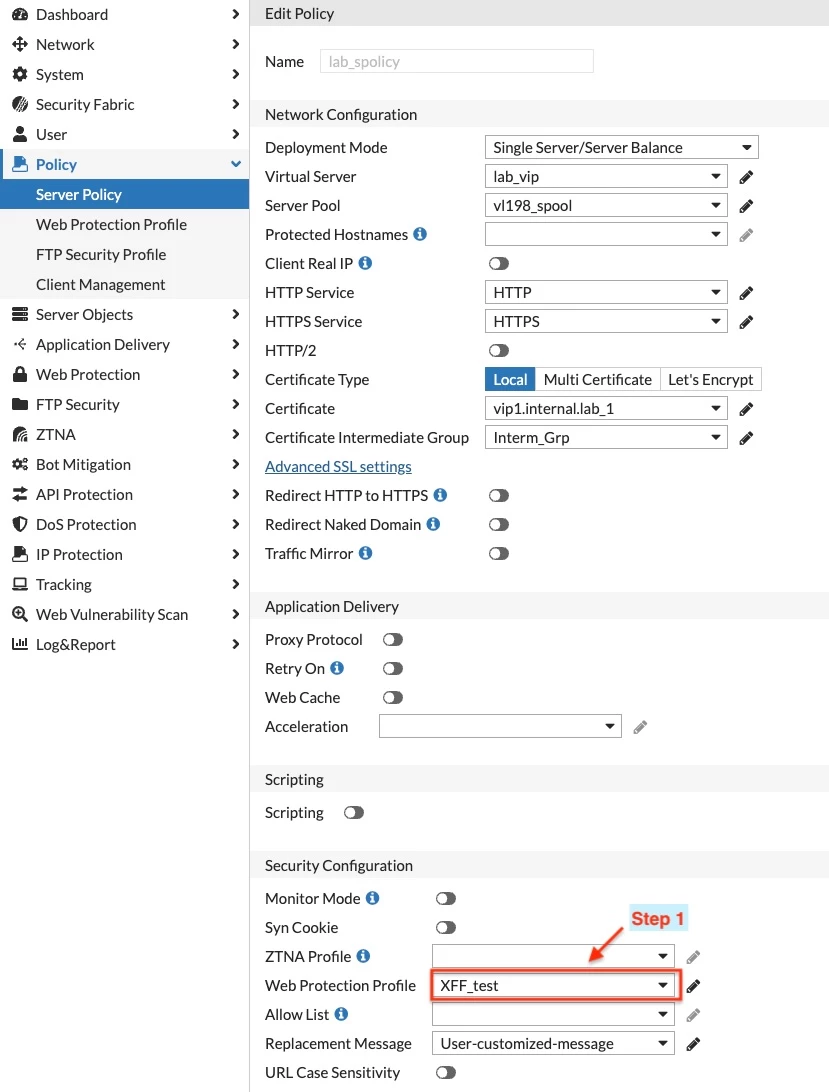This screenshot has height=1092, width=829.
Task: Show Monitor Mode info icon
Action: point(373,898)
